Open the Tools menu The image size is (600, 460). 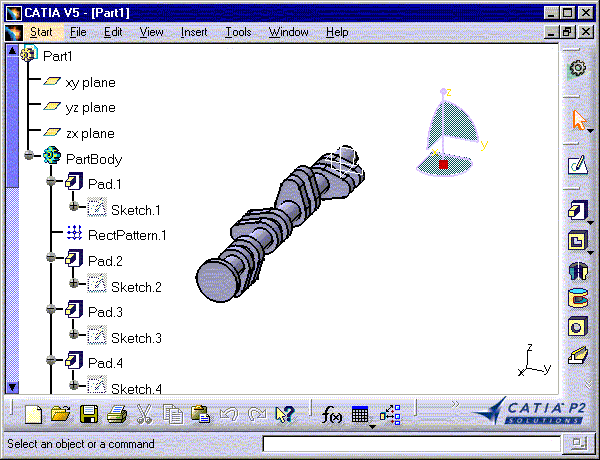[238, 32]
